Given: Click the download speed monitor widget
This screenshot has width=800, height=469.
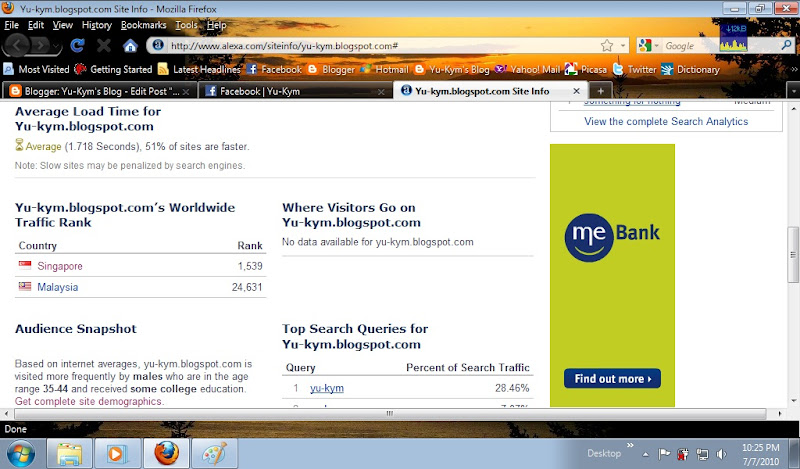Looking at the screenshot, I should coord(733,37).
